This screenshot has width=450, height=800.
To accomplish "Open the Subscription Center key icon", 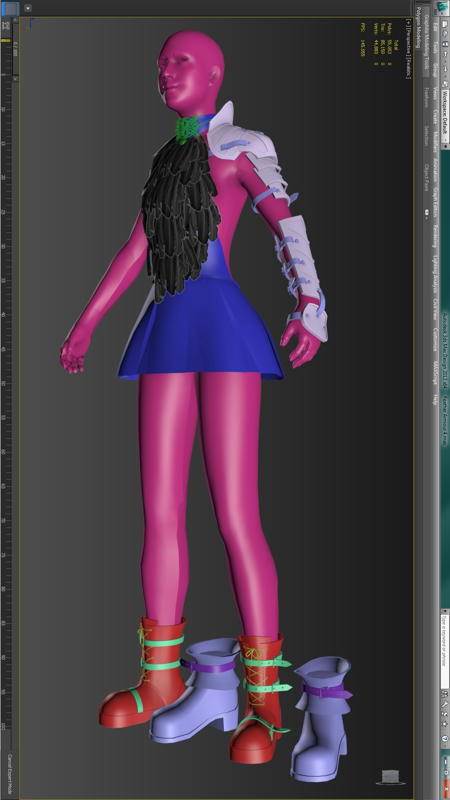I will pyautogui.click(x=445, y=704).
